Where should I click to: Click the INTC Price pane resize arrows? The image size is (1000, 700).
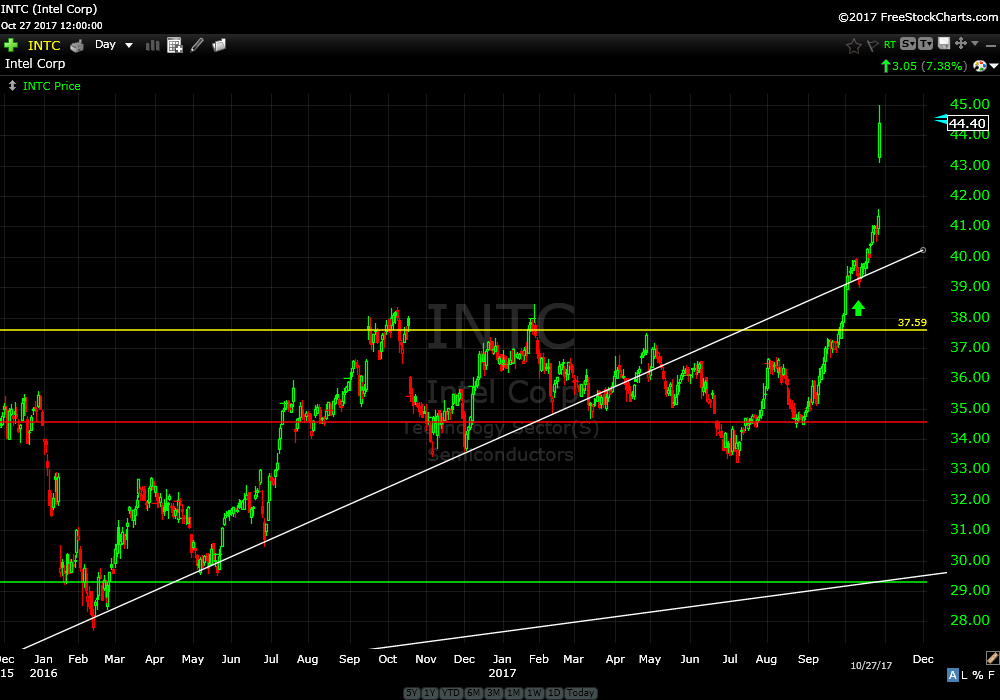point(12,86)
